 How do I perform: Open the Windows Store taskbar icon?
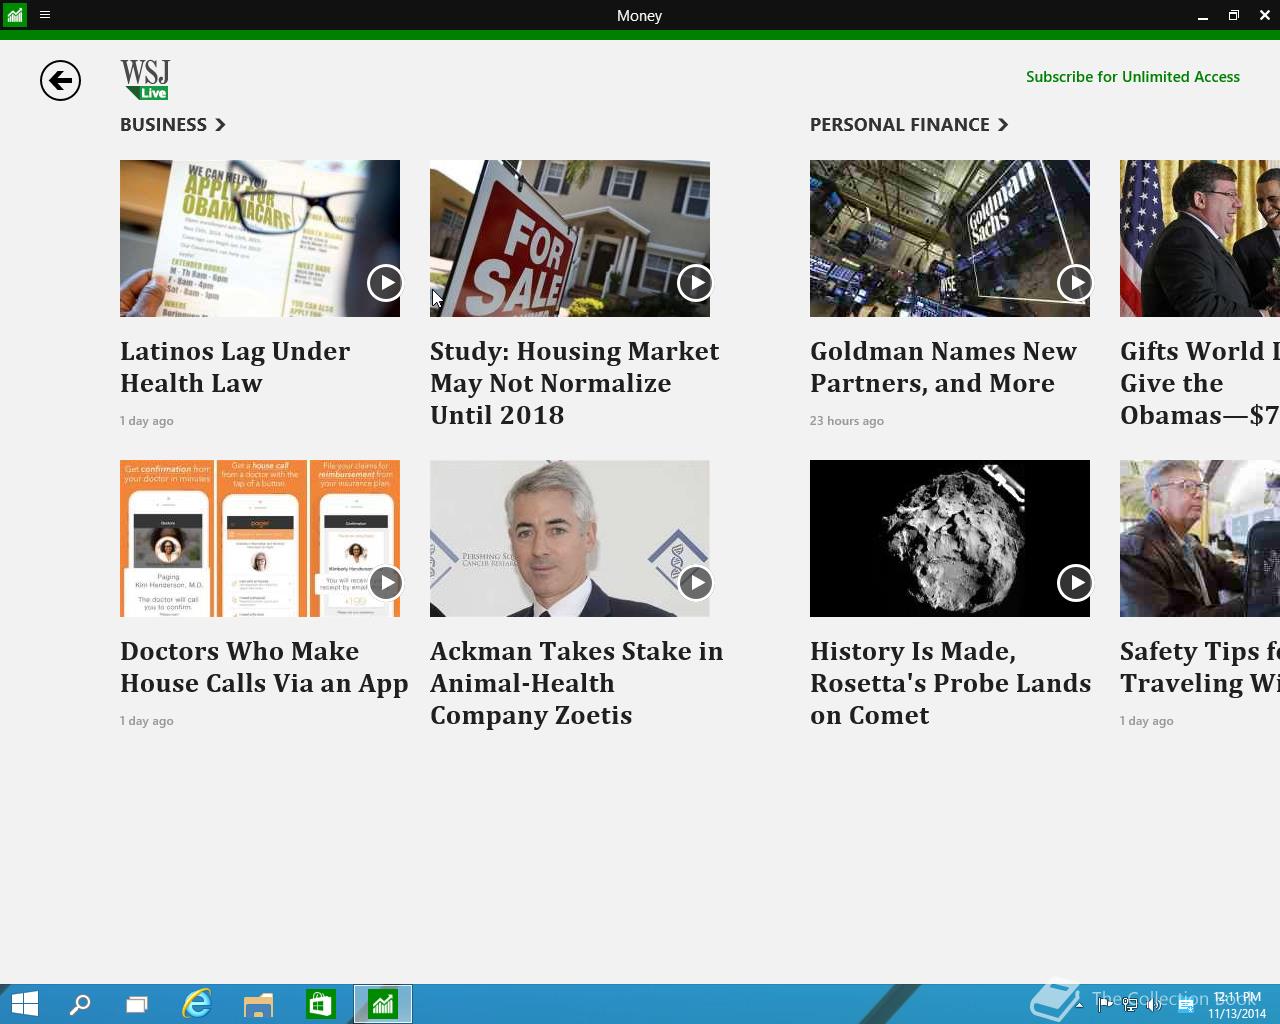(x=320, y=1004)
